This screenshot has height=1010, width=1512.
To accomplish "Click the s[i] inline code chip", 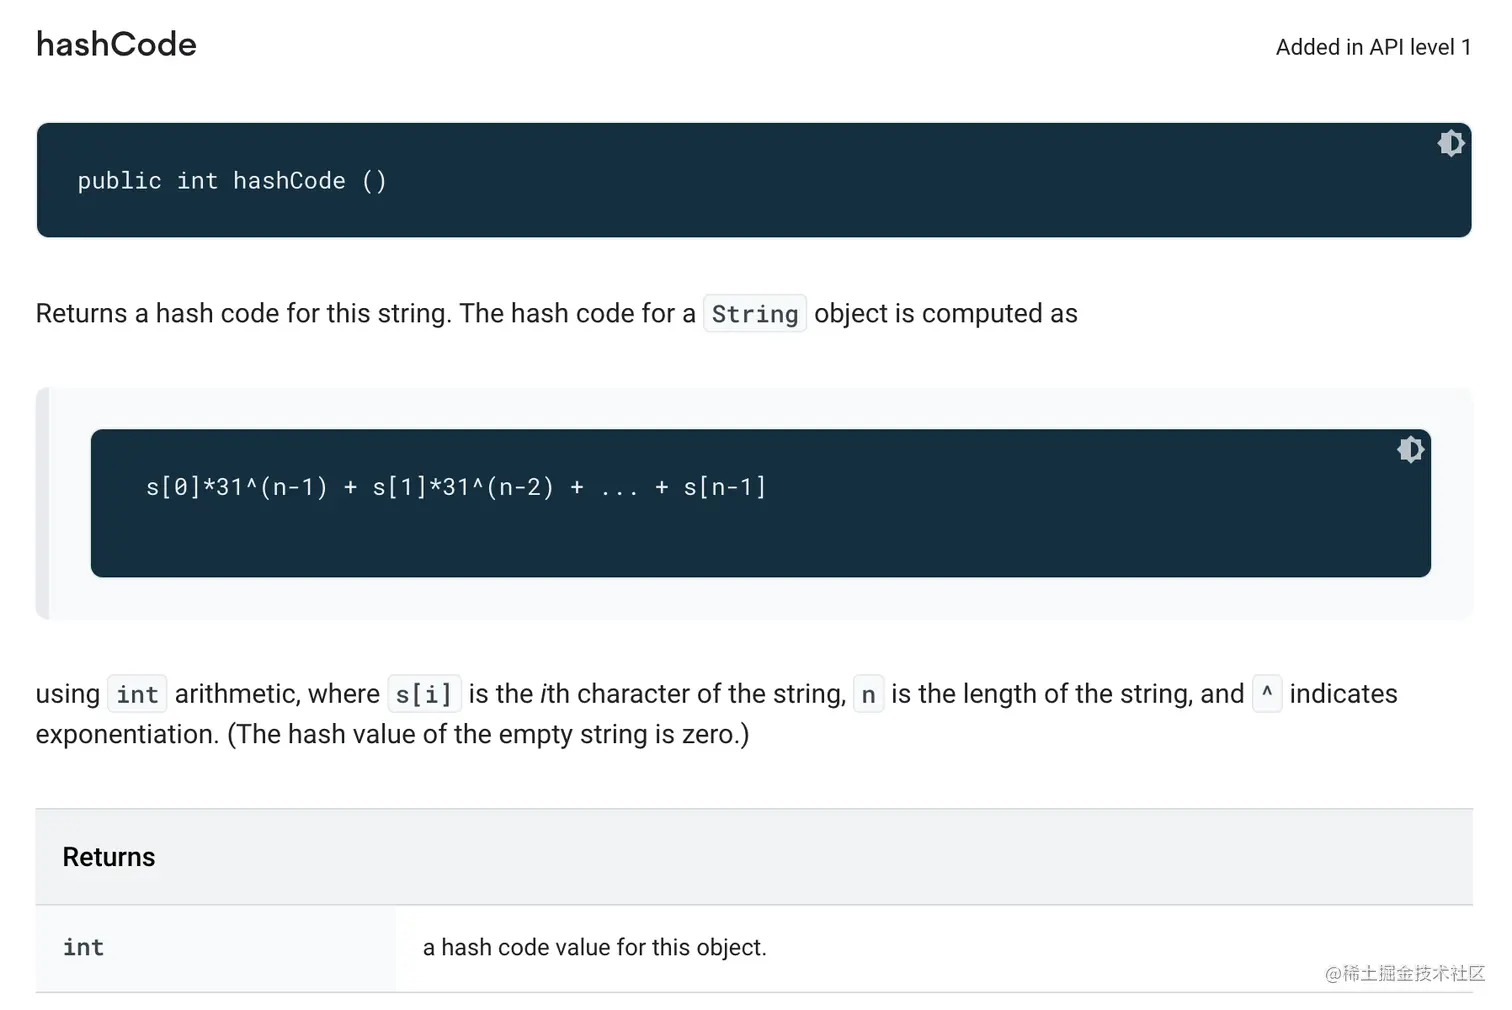I will pos(424,693).
